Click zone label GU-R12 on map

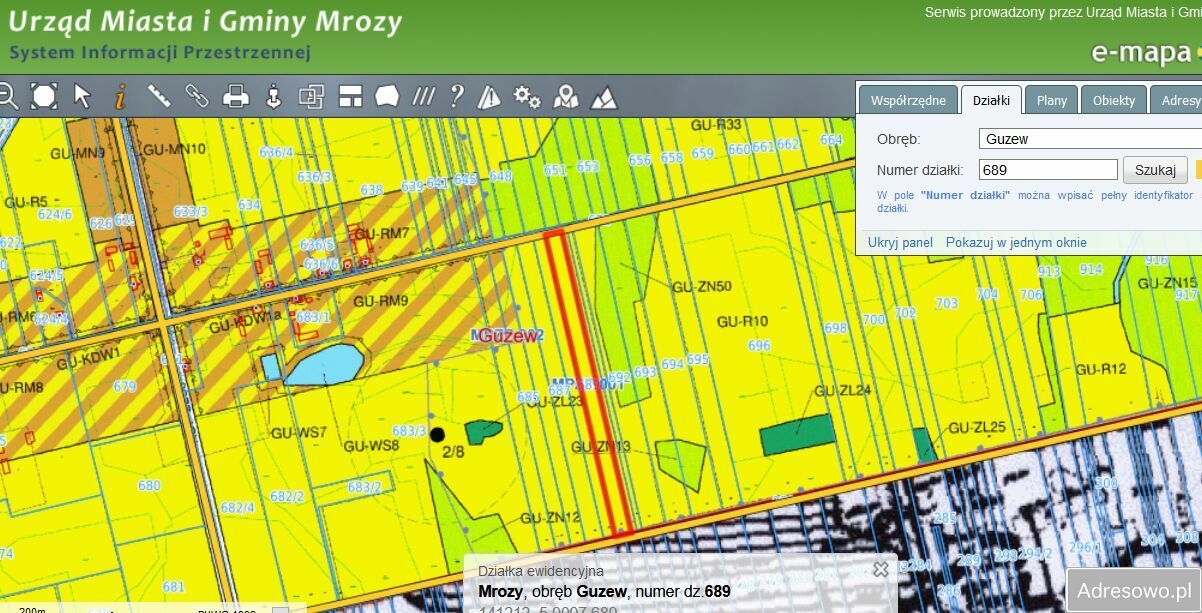click(1102, 369)
